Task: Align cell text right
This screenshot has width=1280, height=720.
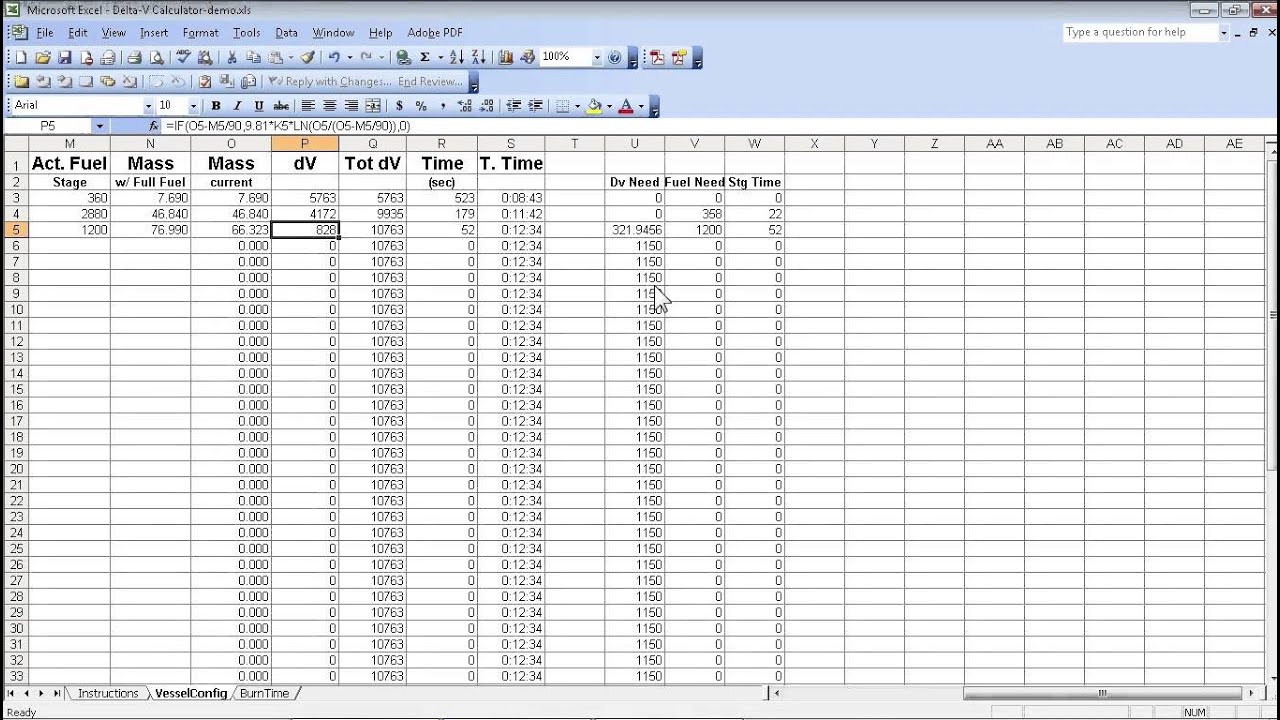Action: tap(351, 106)
